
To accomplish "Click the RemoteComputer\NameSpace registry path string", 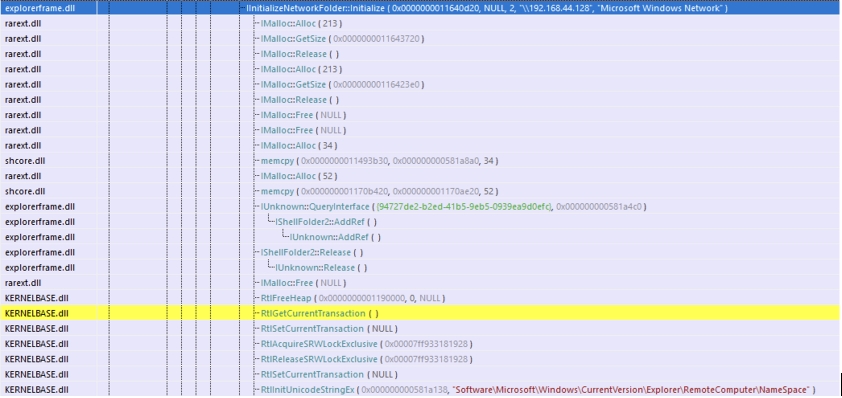I will 632,389.
